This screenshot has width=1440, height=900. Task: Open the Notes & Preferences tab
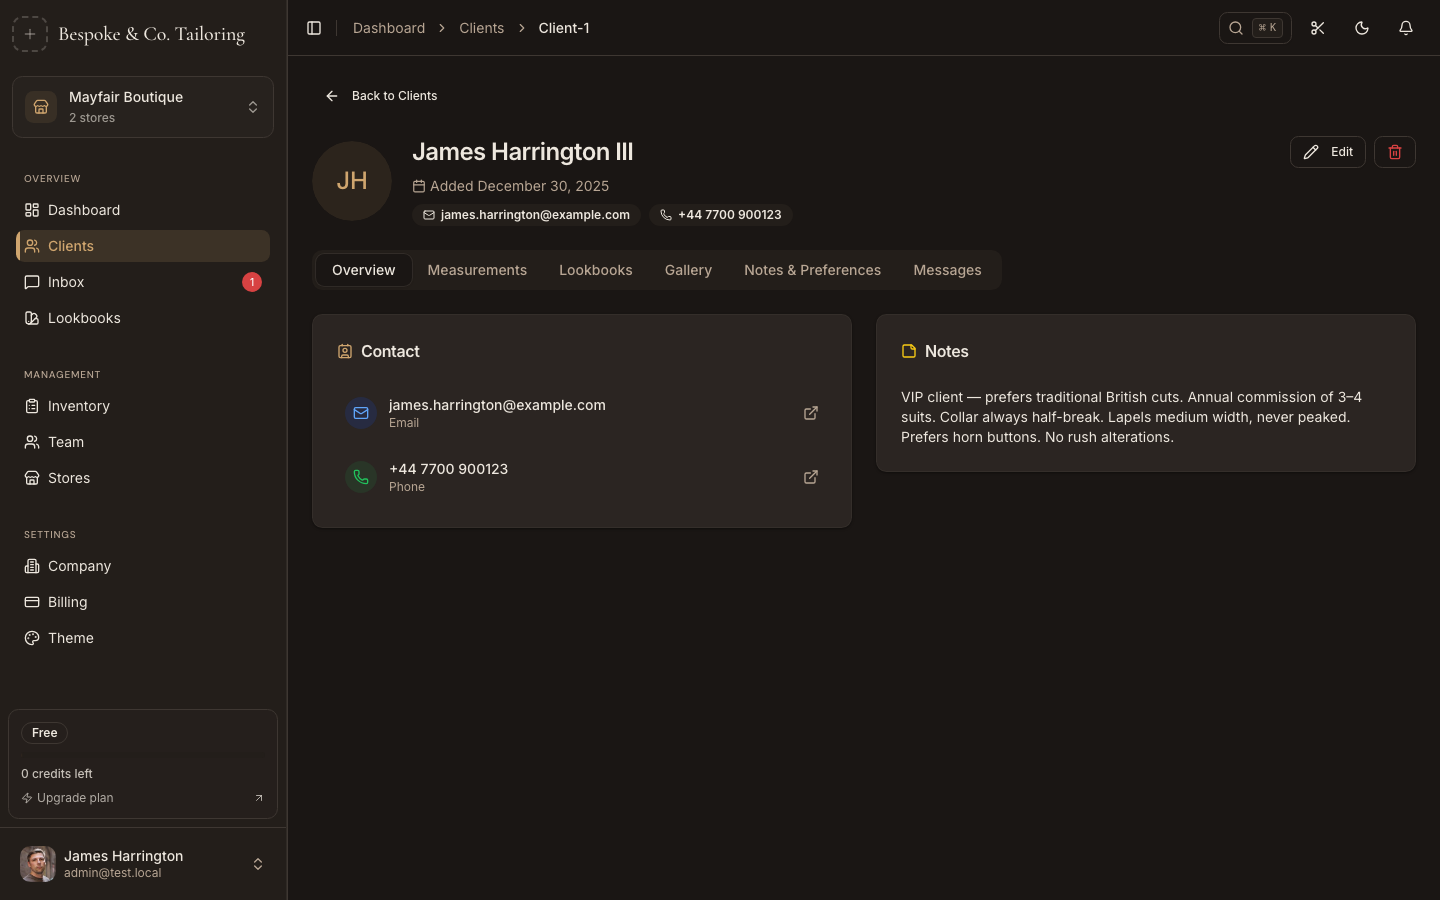click(x=812, y=270)
